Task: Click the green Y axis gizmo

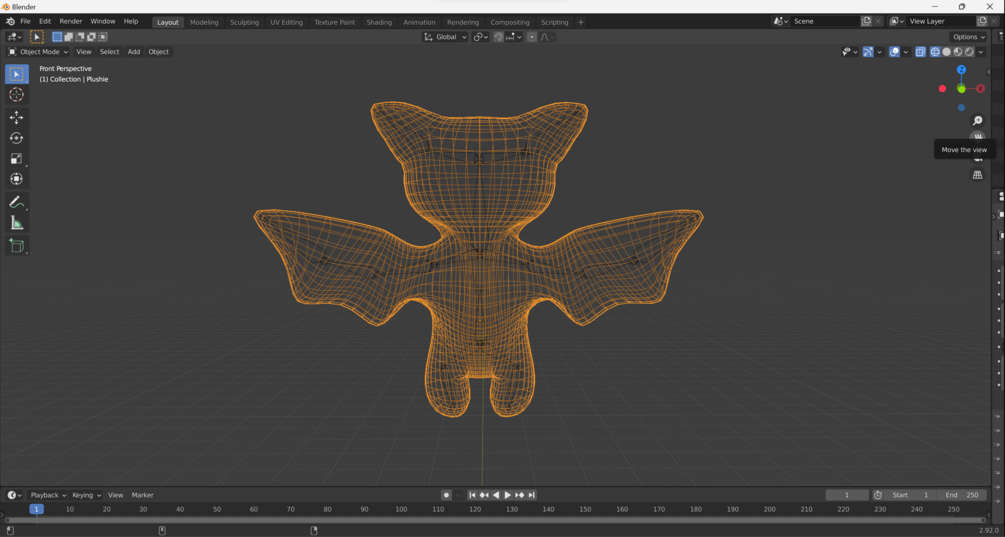Action: click(961, 88)
